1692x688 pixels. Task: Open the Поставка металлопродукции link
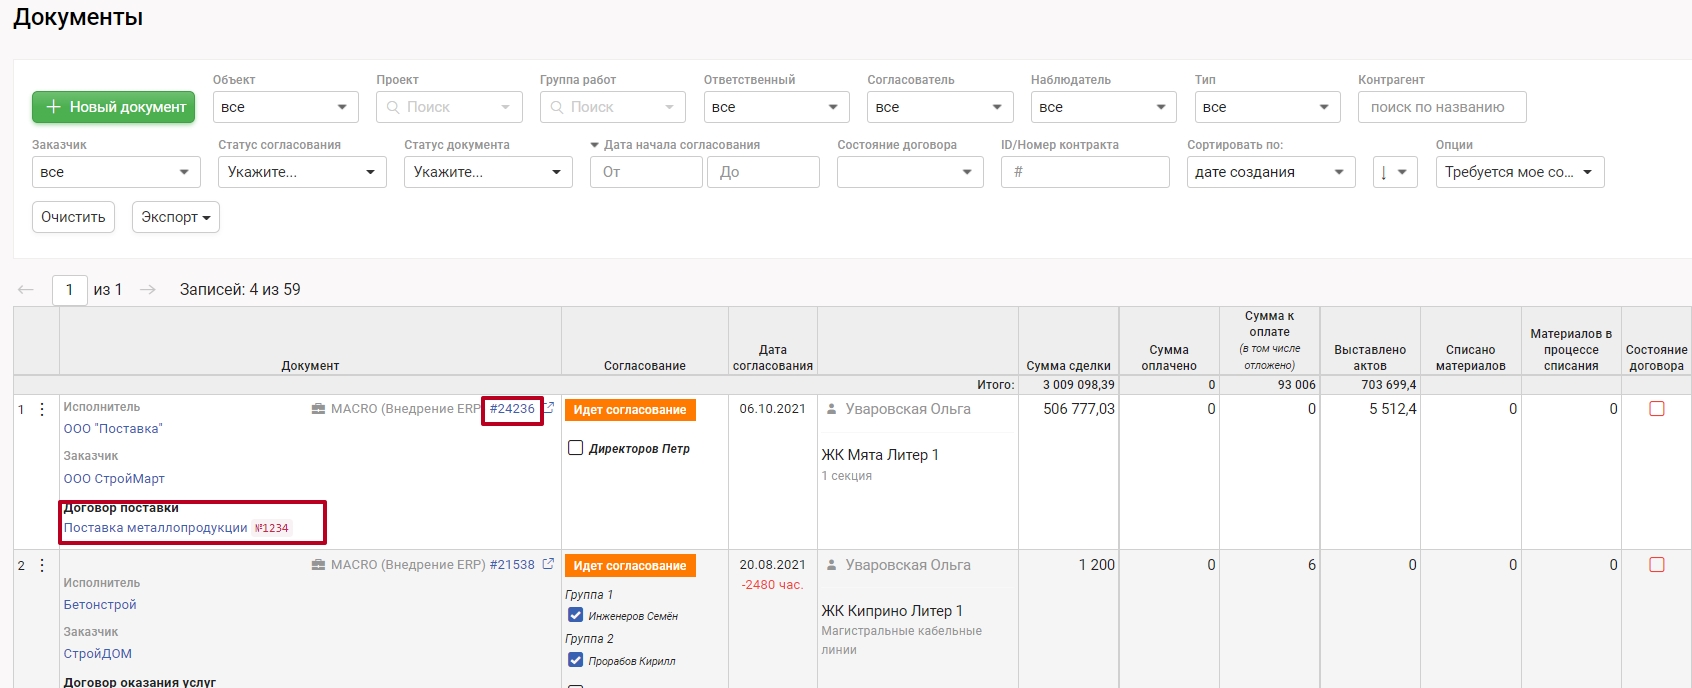click(x=155, y=528)
